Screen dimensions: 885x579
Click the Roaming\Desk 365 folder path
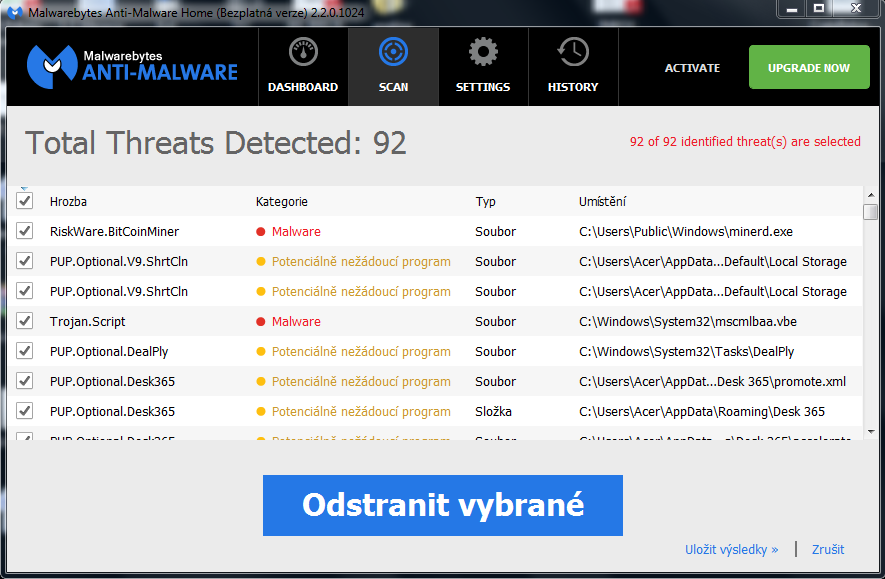pos(702,411)
